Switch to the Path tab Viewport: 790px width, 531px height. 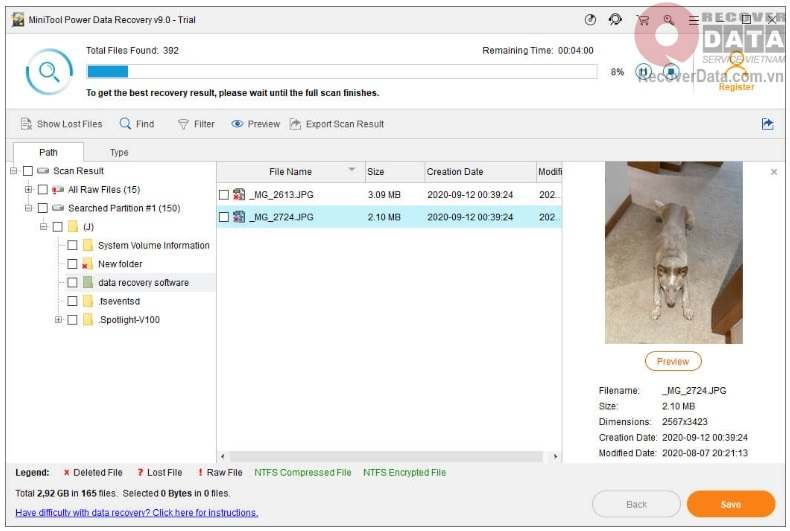coord(48,152)
